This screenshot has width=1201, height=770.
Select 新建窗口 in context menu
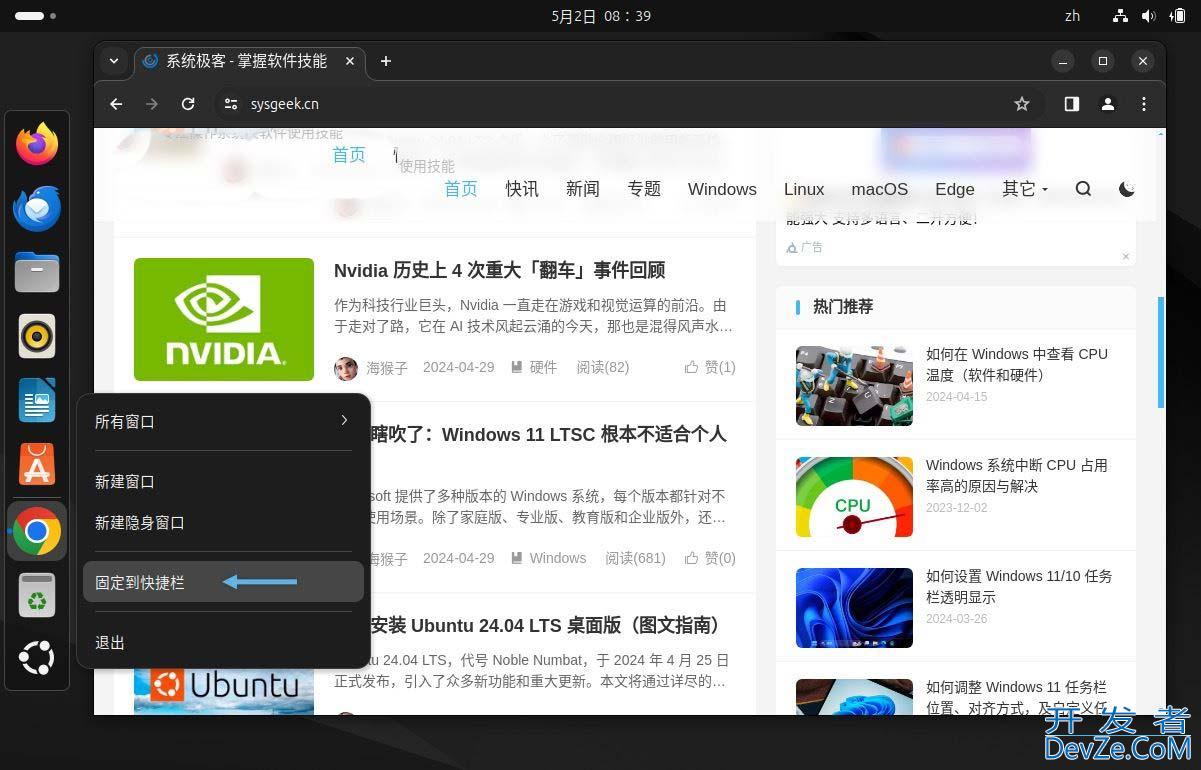coord(223,482)
